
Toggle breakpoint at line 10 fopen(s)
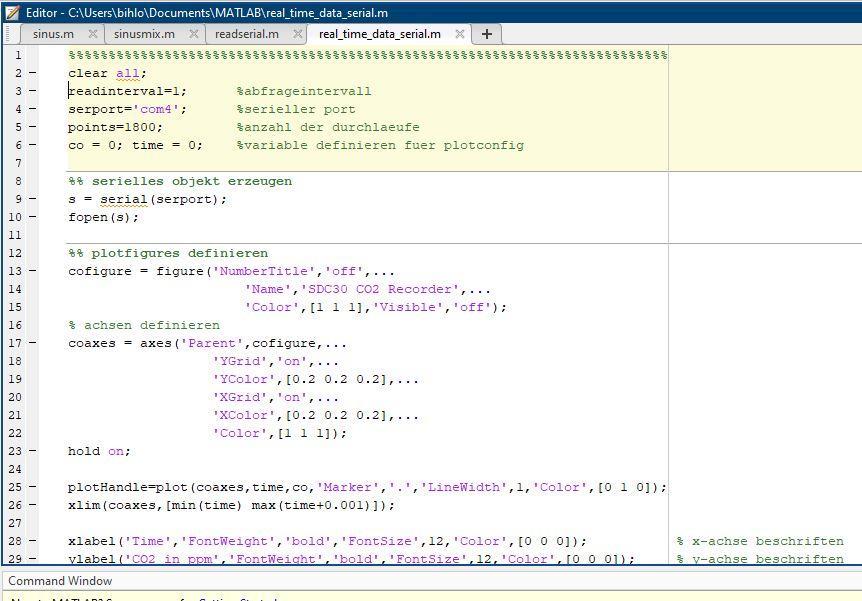tap(32, 217)
